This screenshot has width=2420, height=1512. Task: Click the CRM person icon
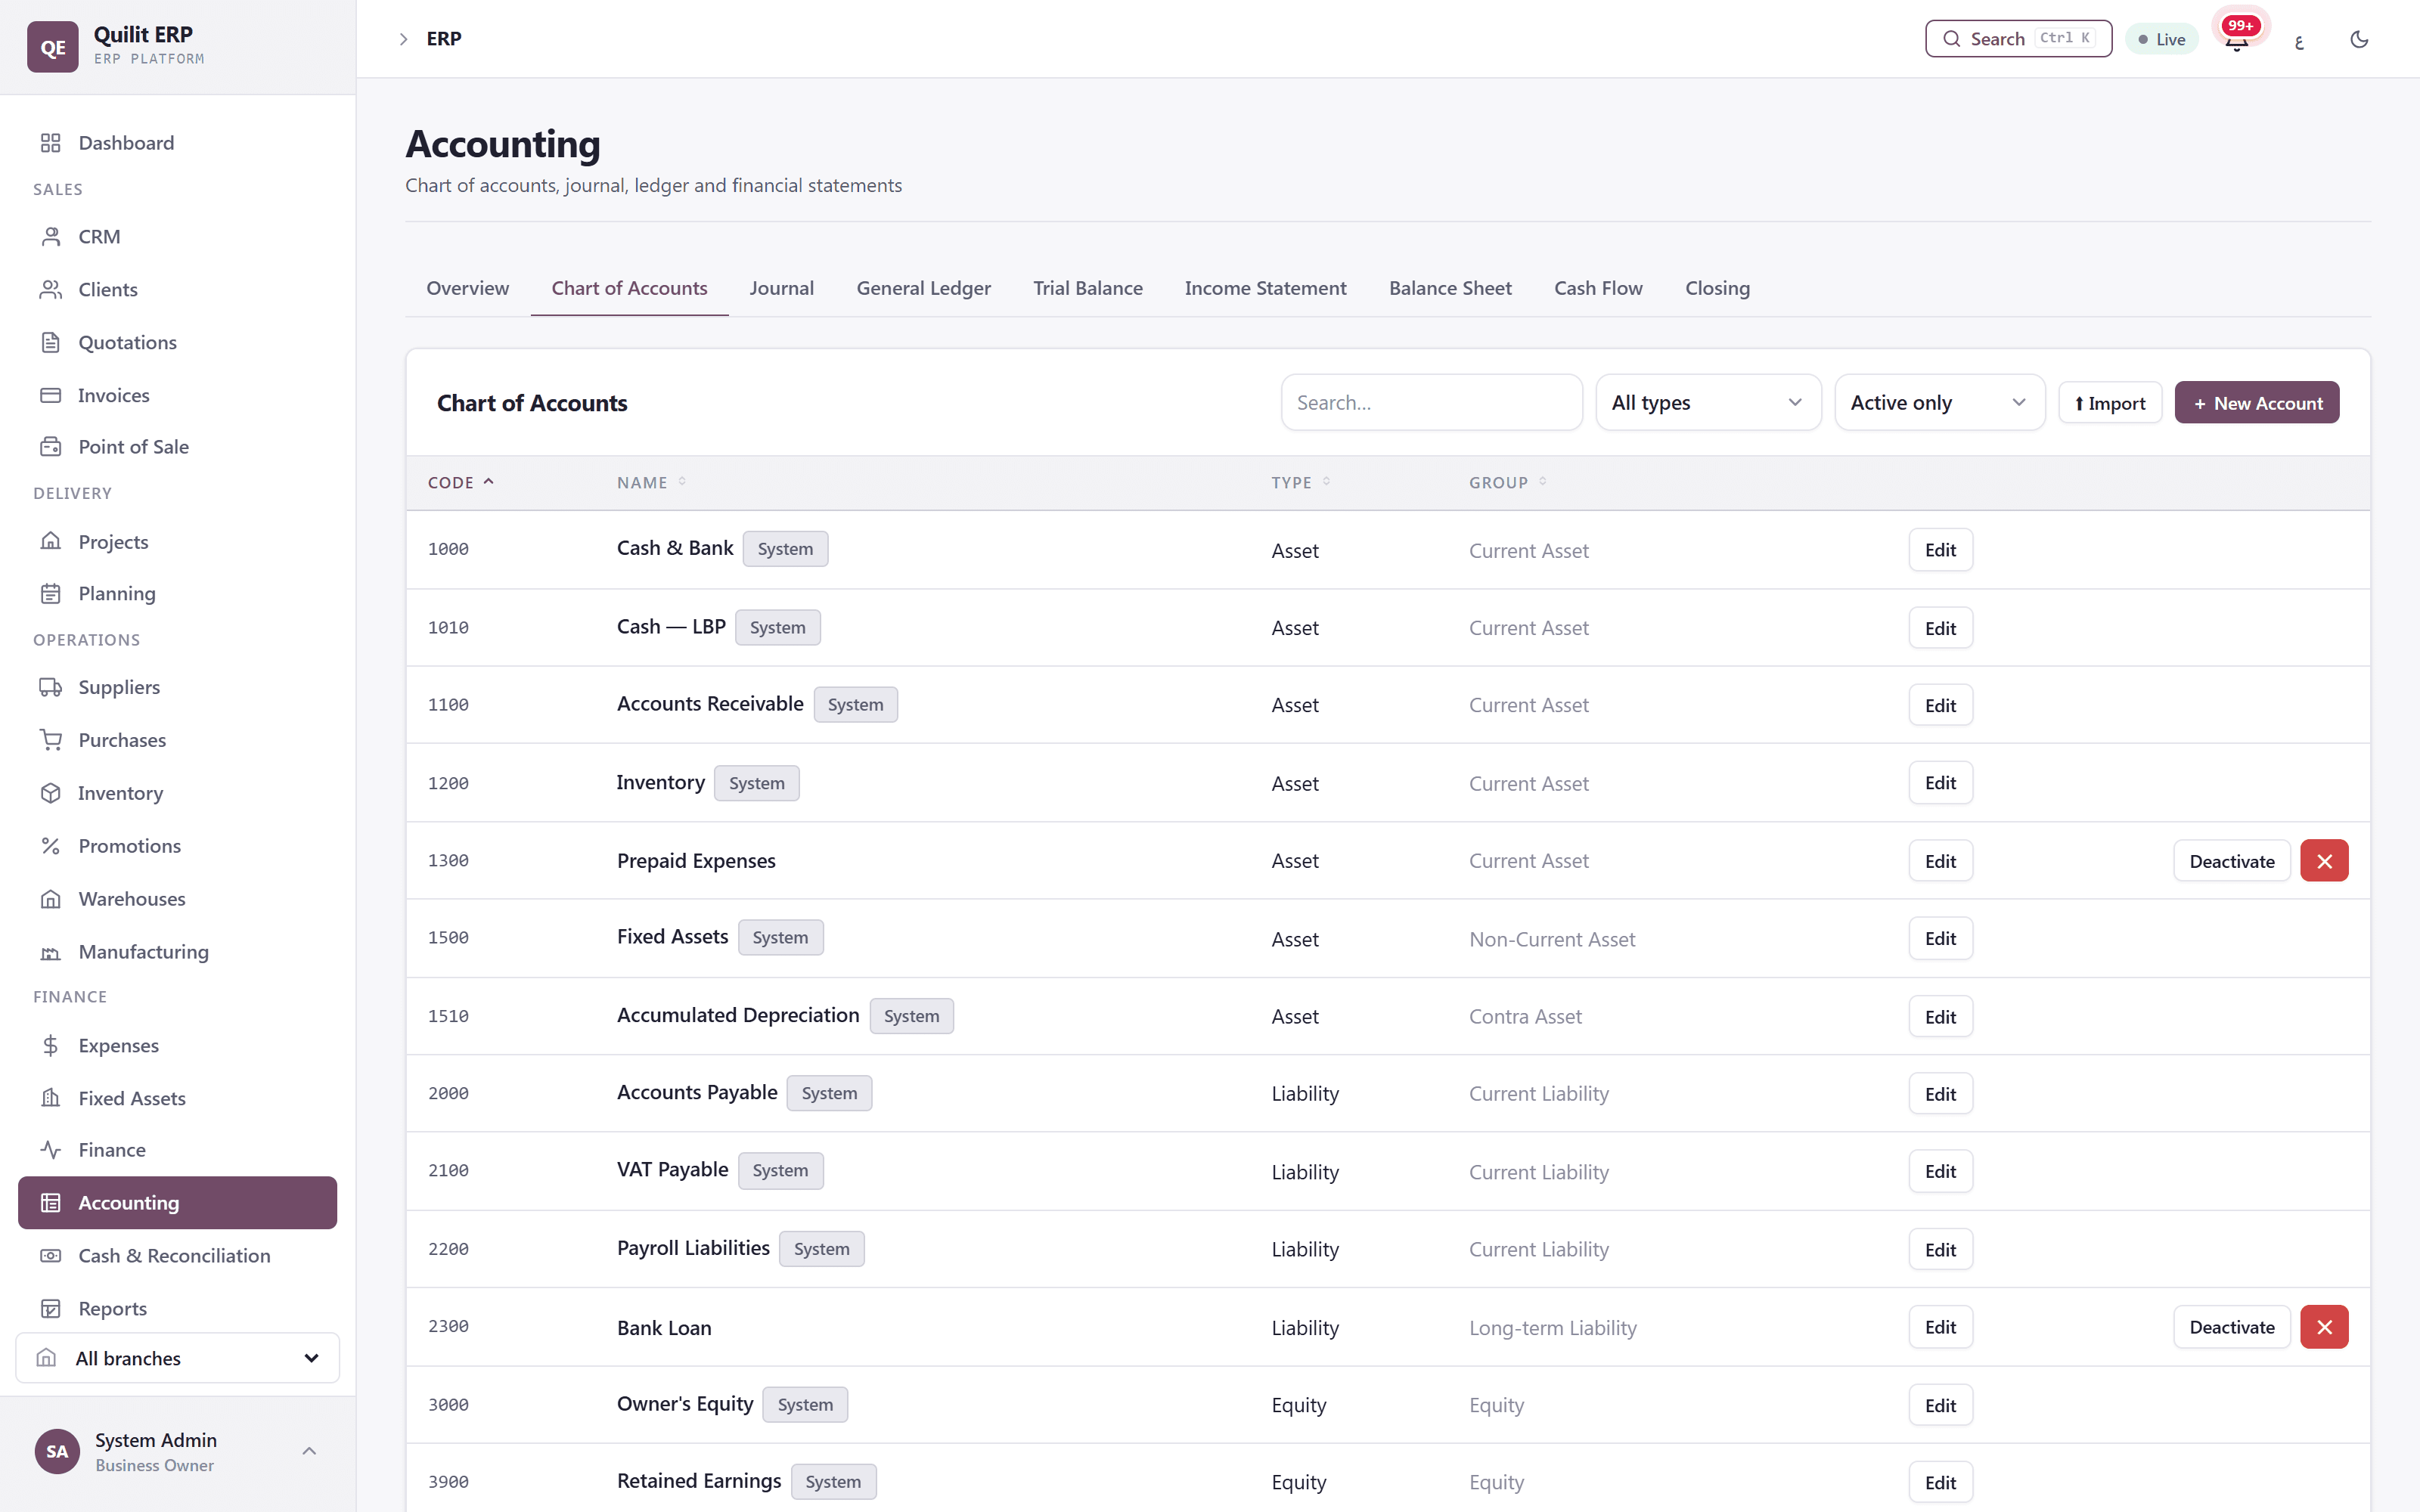point(50,236)
